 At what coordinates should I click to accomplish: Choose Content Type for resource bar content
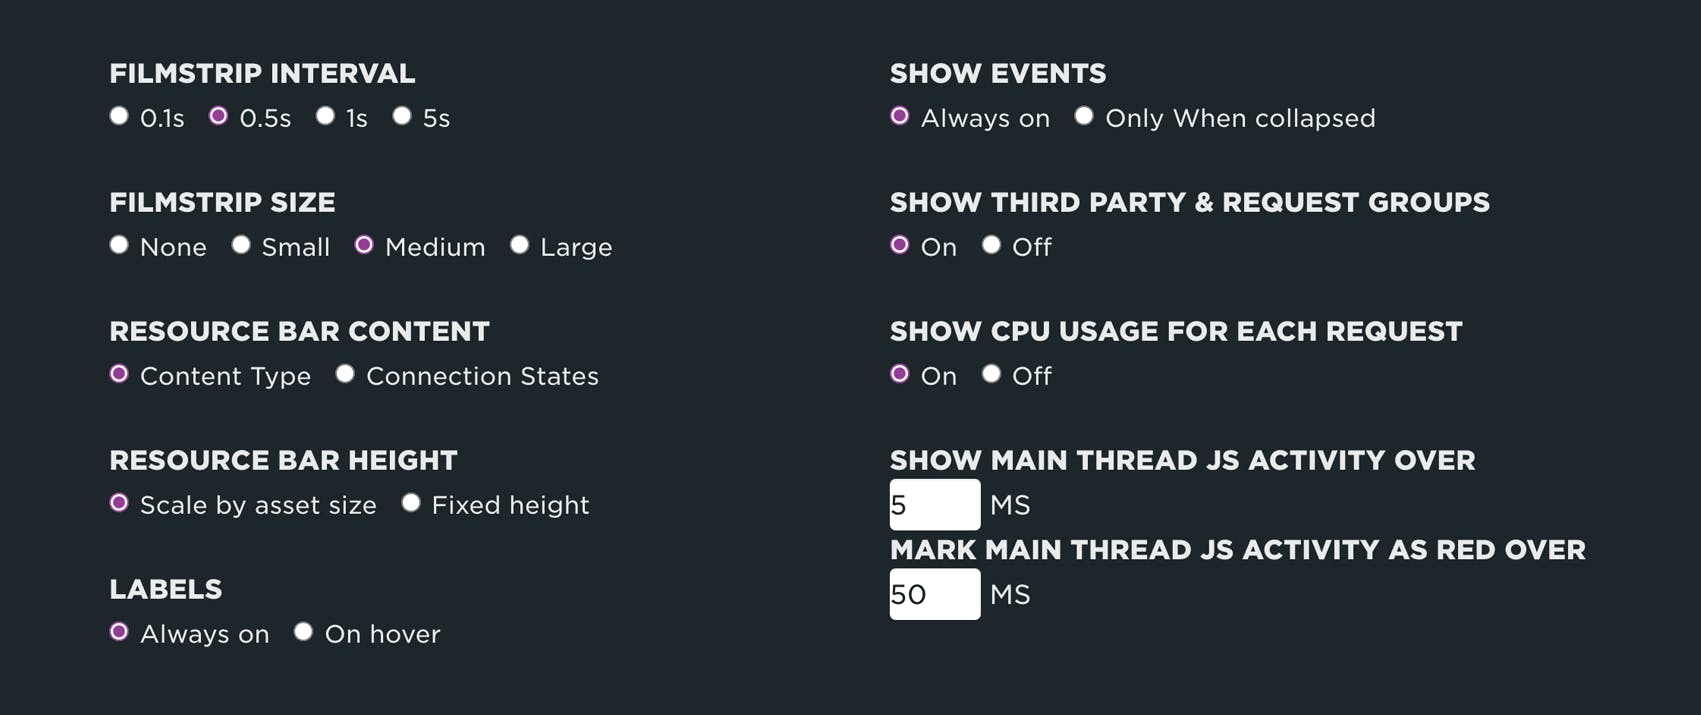(x=119, y=374)
